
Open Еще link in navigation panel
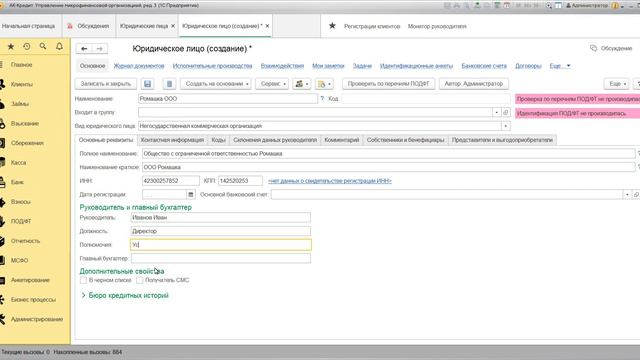coord(560,66)
